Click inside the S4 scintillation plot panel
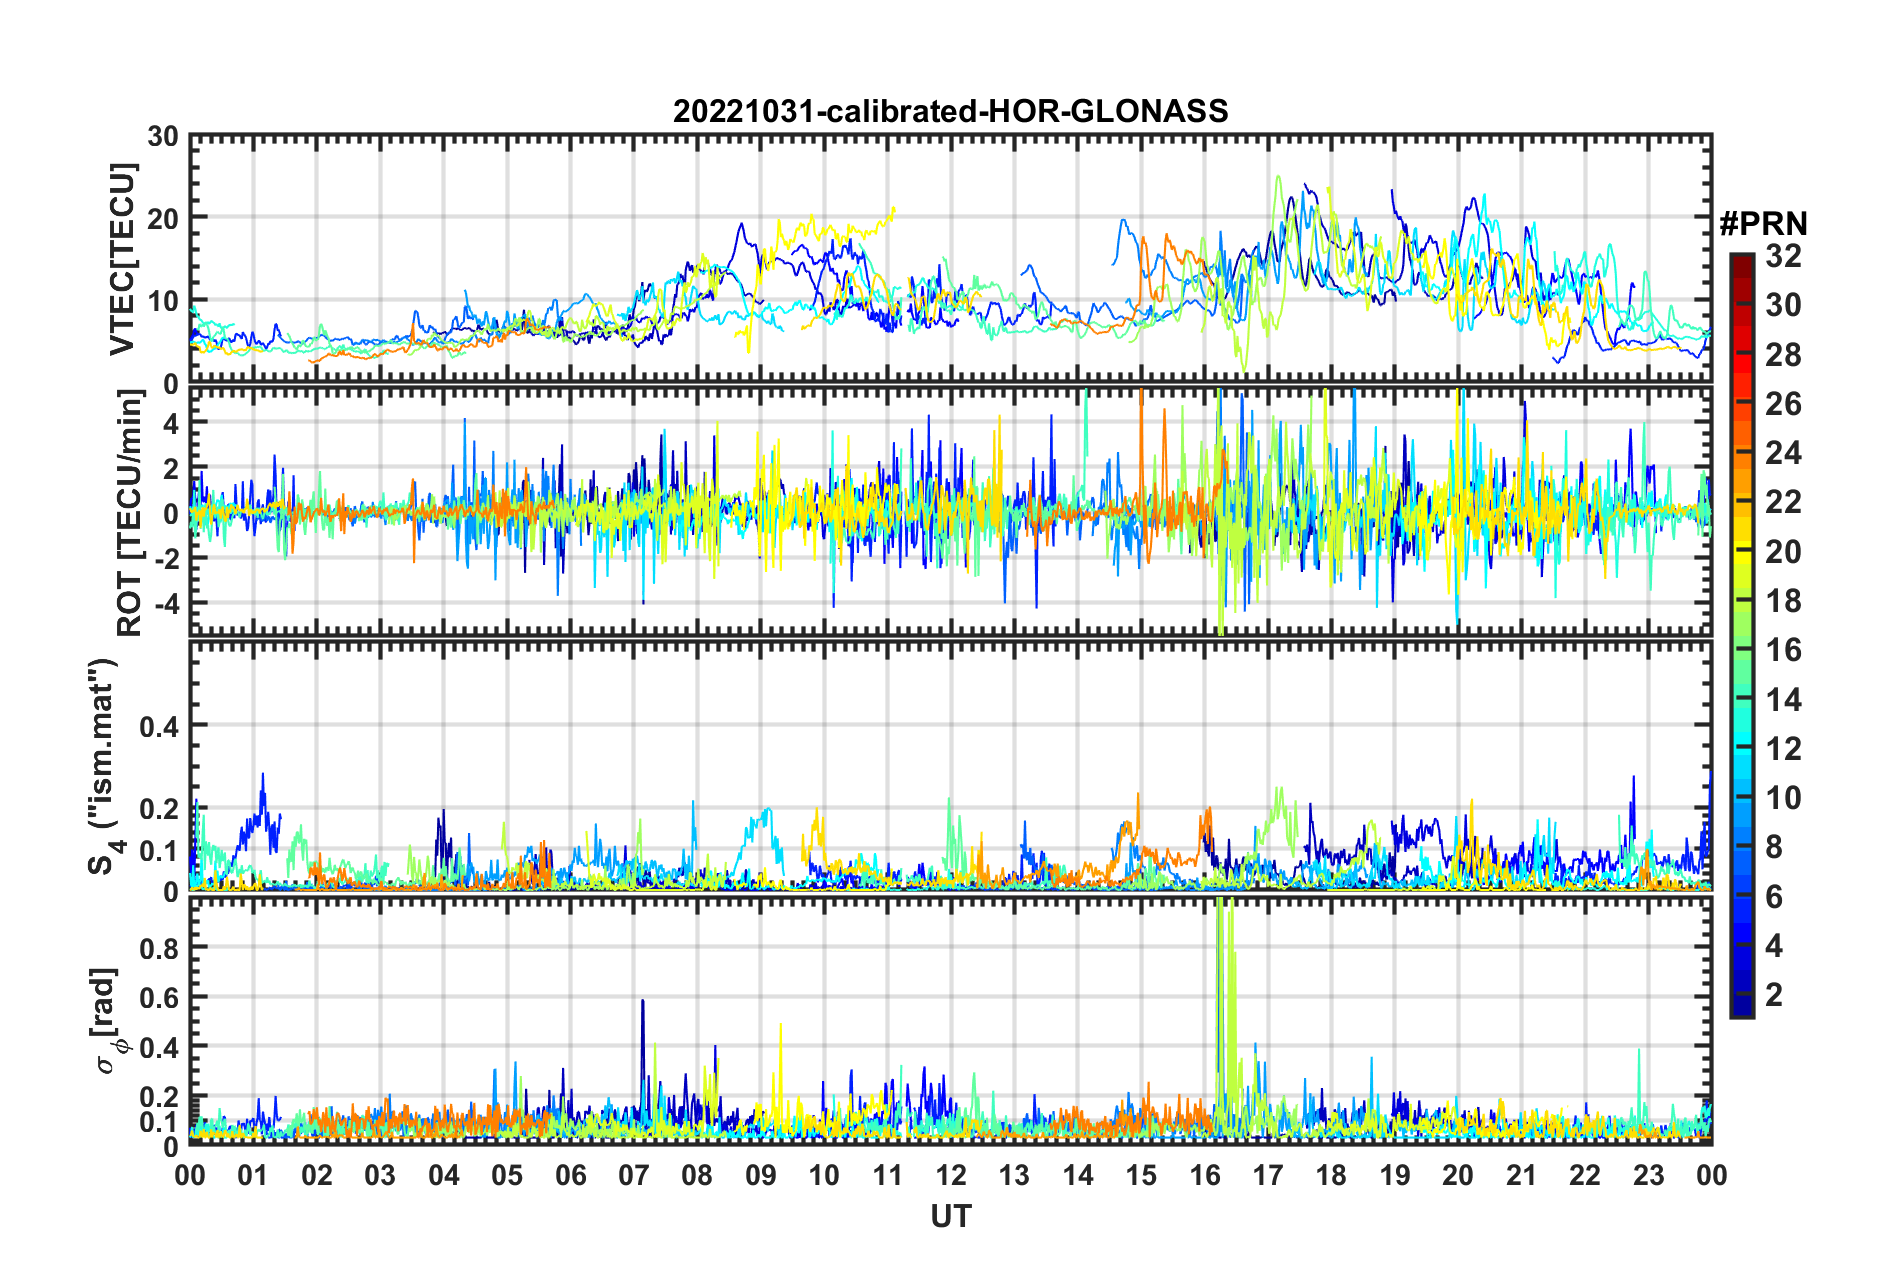The width and height of the screenshot is (1902, 1272). click(x=950, y=765)
